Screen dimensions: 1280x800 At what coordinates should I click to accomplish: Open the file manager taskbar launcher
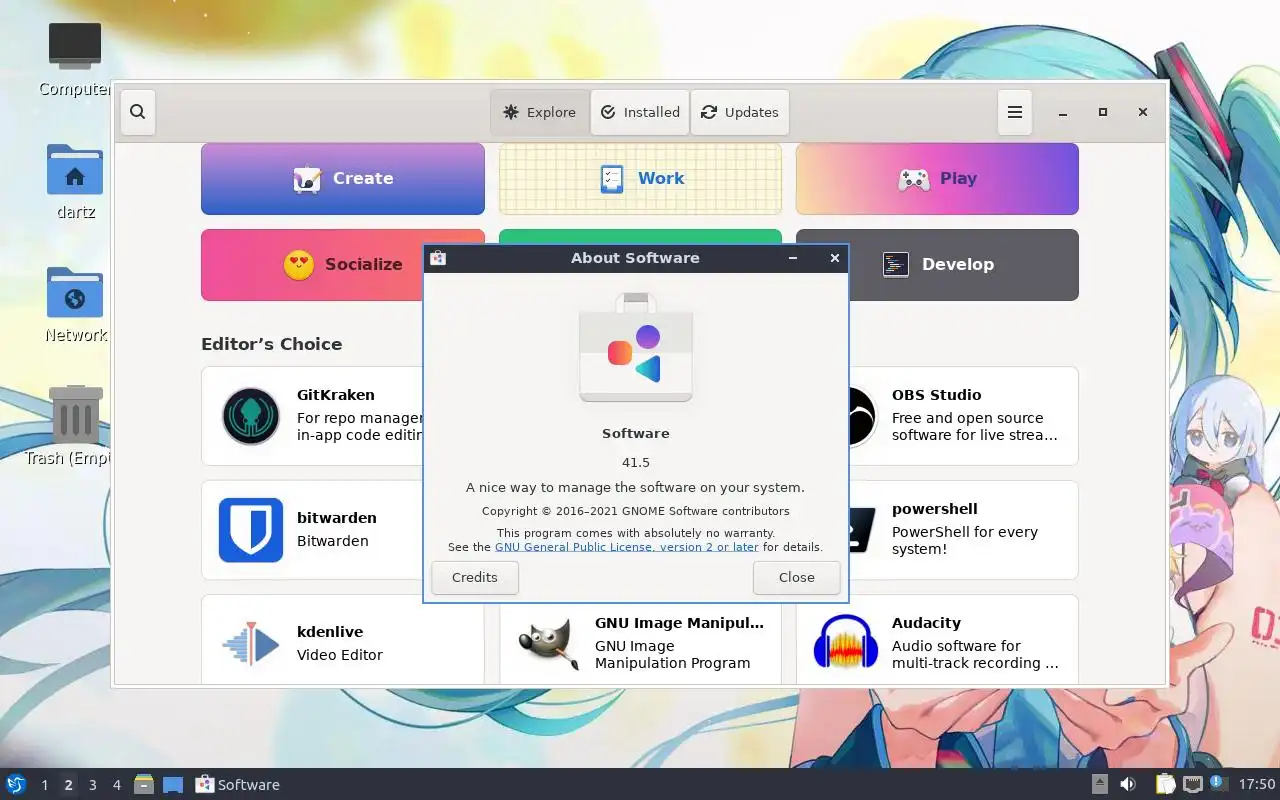(x=144, y=784)
